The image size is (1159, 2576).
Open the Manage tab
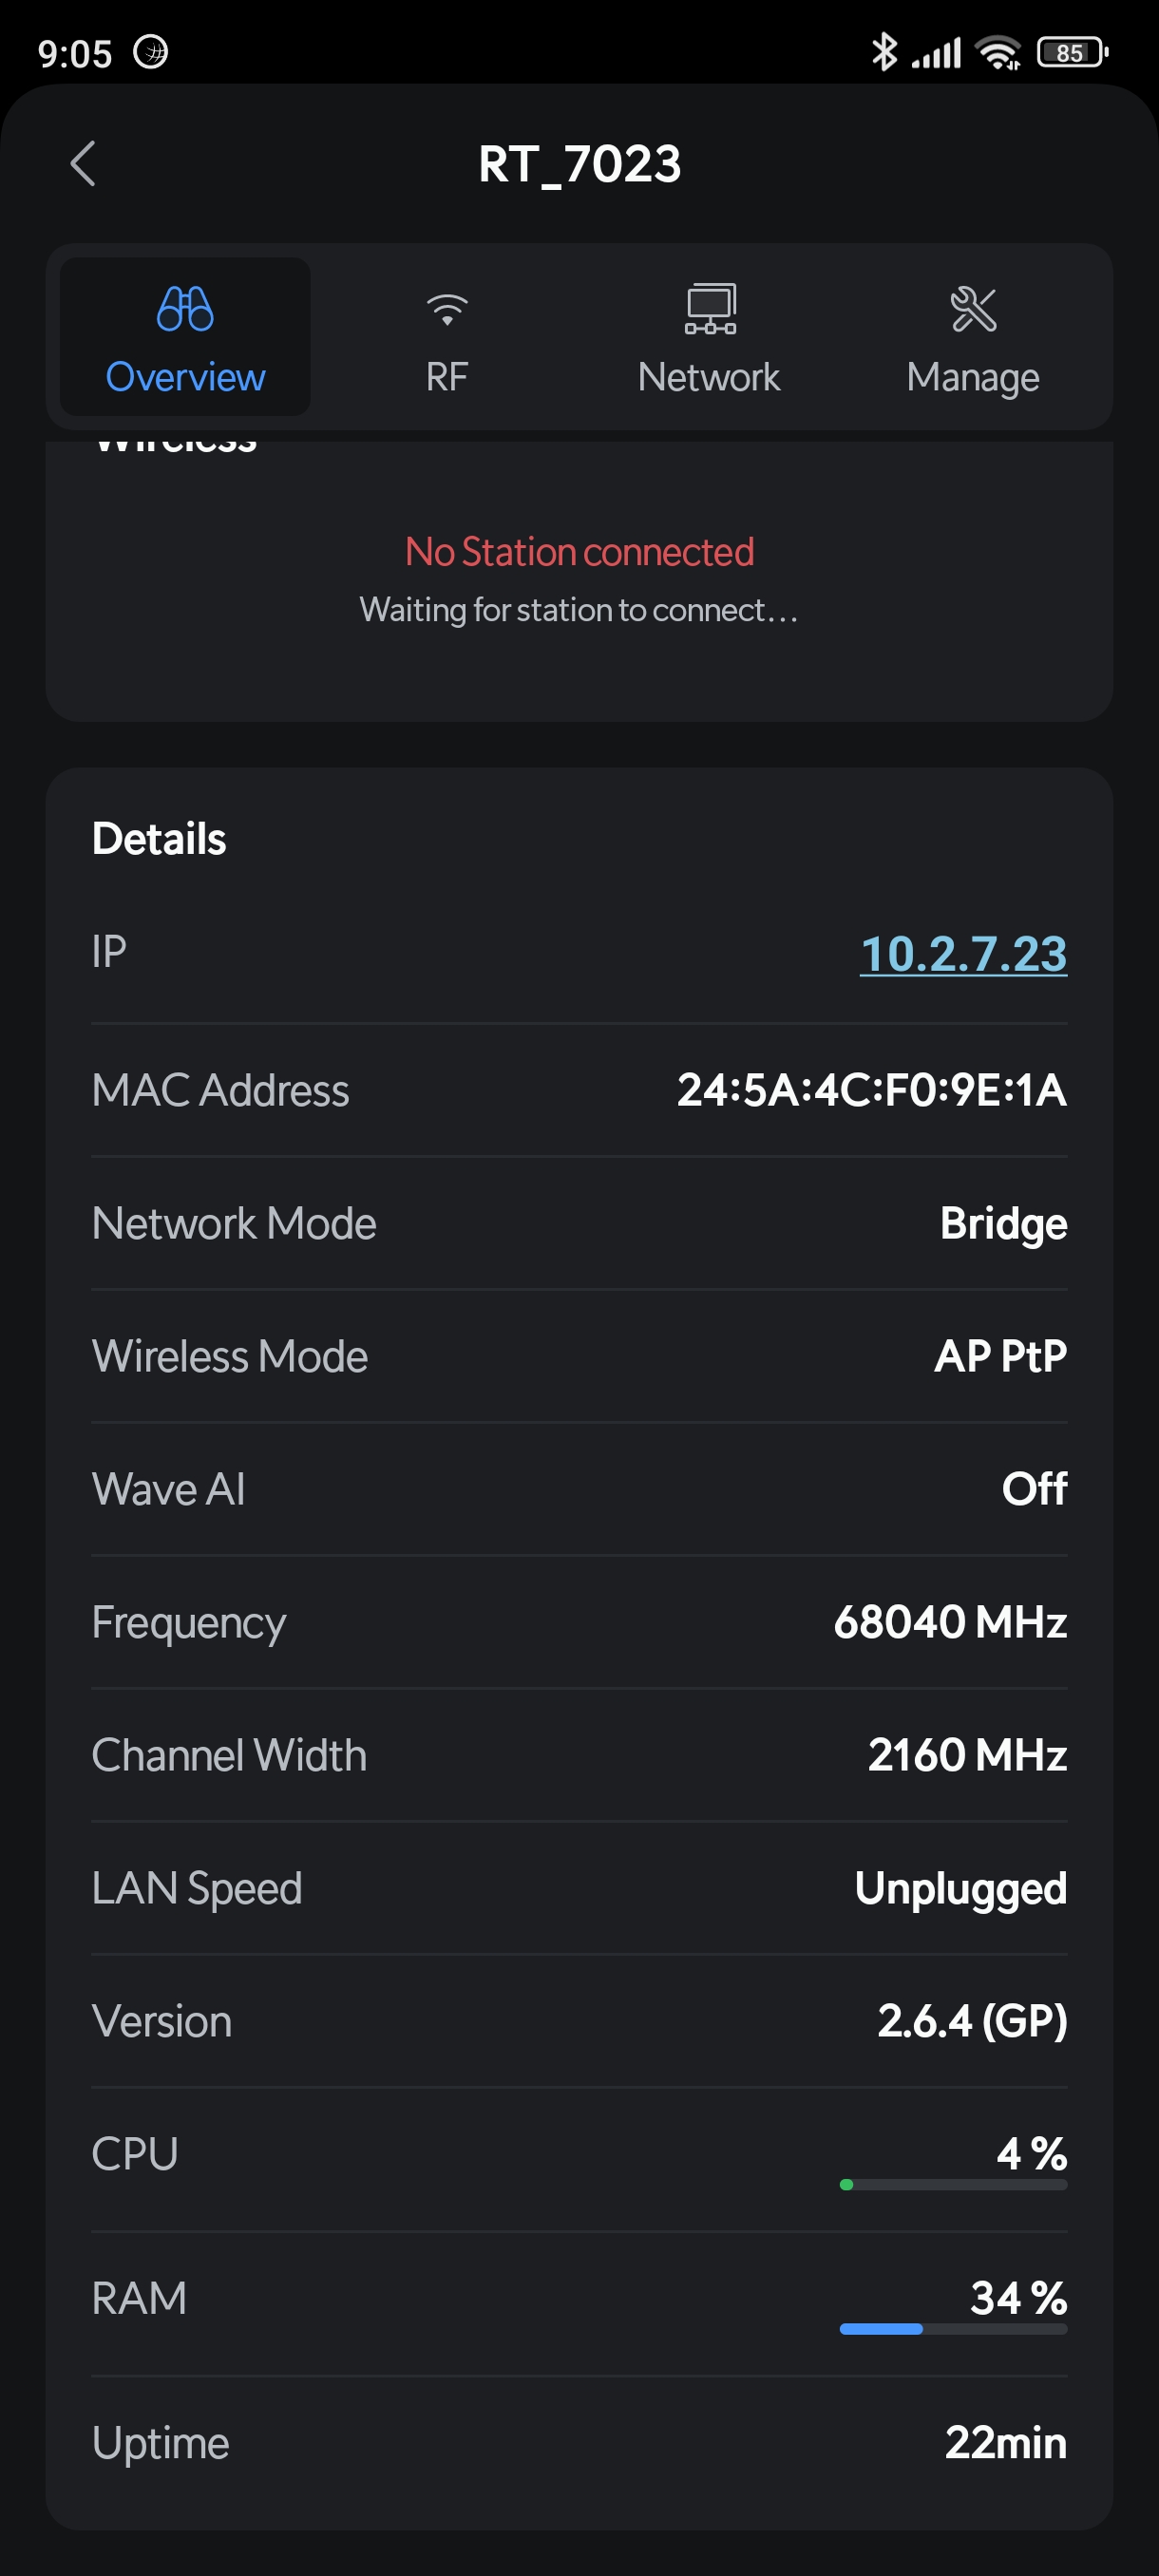973,377
